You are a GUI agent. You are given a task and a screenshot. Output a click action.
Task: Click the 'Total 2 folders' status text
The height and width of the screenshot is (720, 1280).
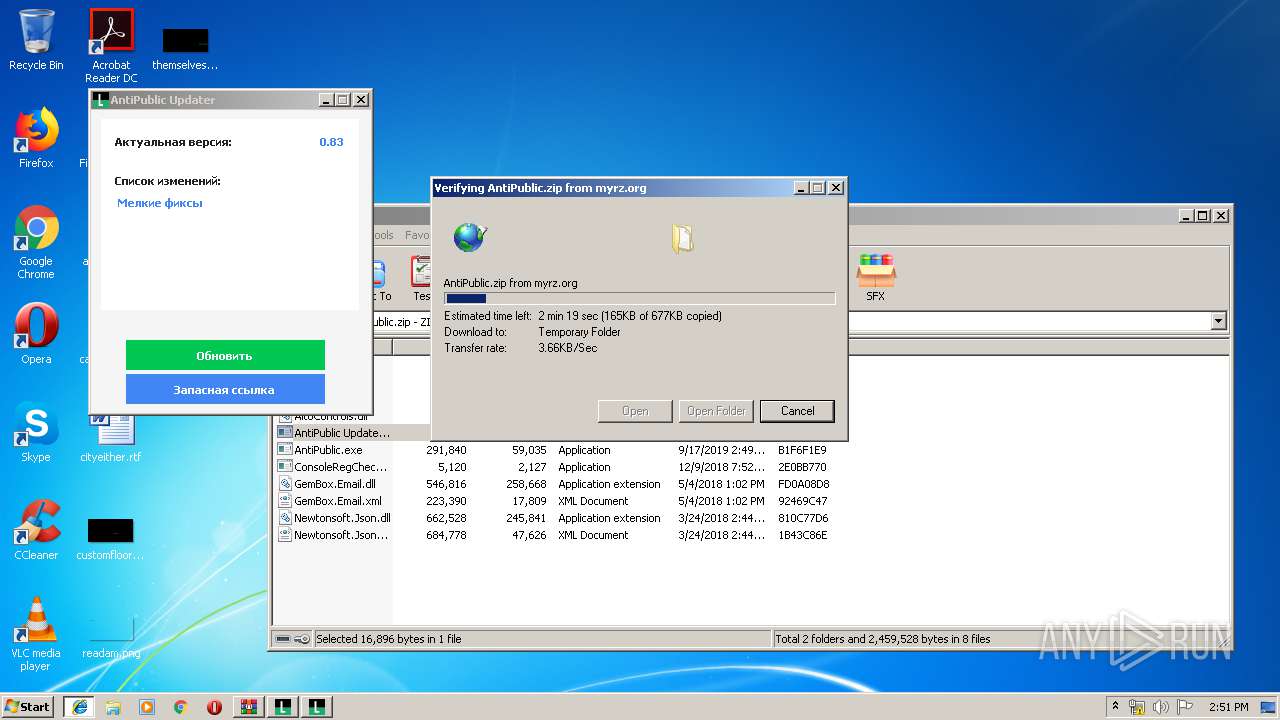pyautogui.click(x=883, y=639)
